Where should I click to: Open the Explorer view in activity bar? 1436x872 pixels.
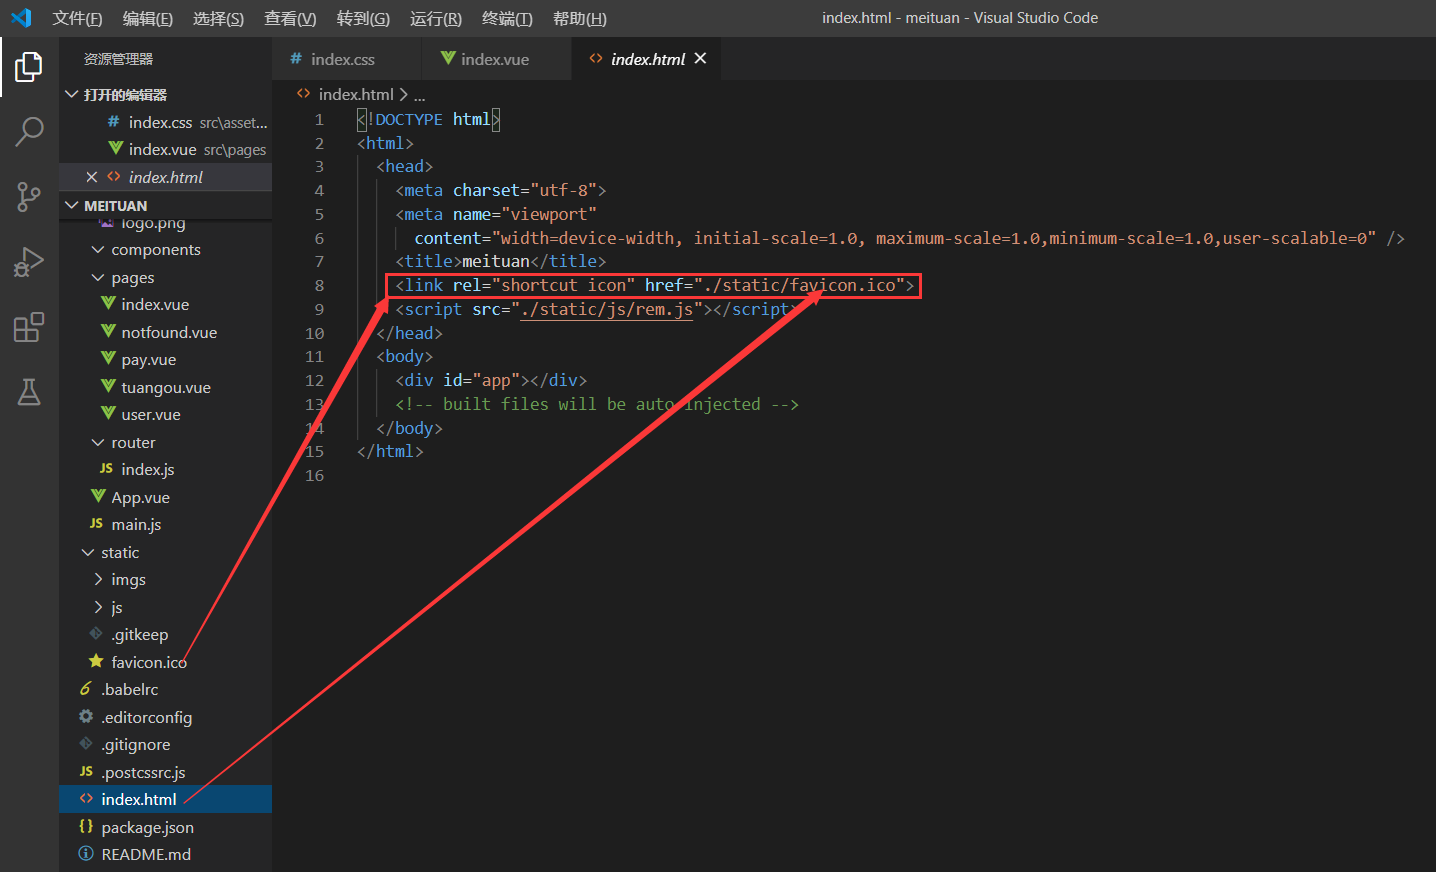[x=29, y=67]
